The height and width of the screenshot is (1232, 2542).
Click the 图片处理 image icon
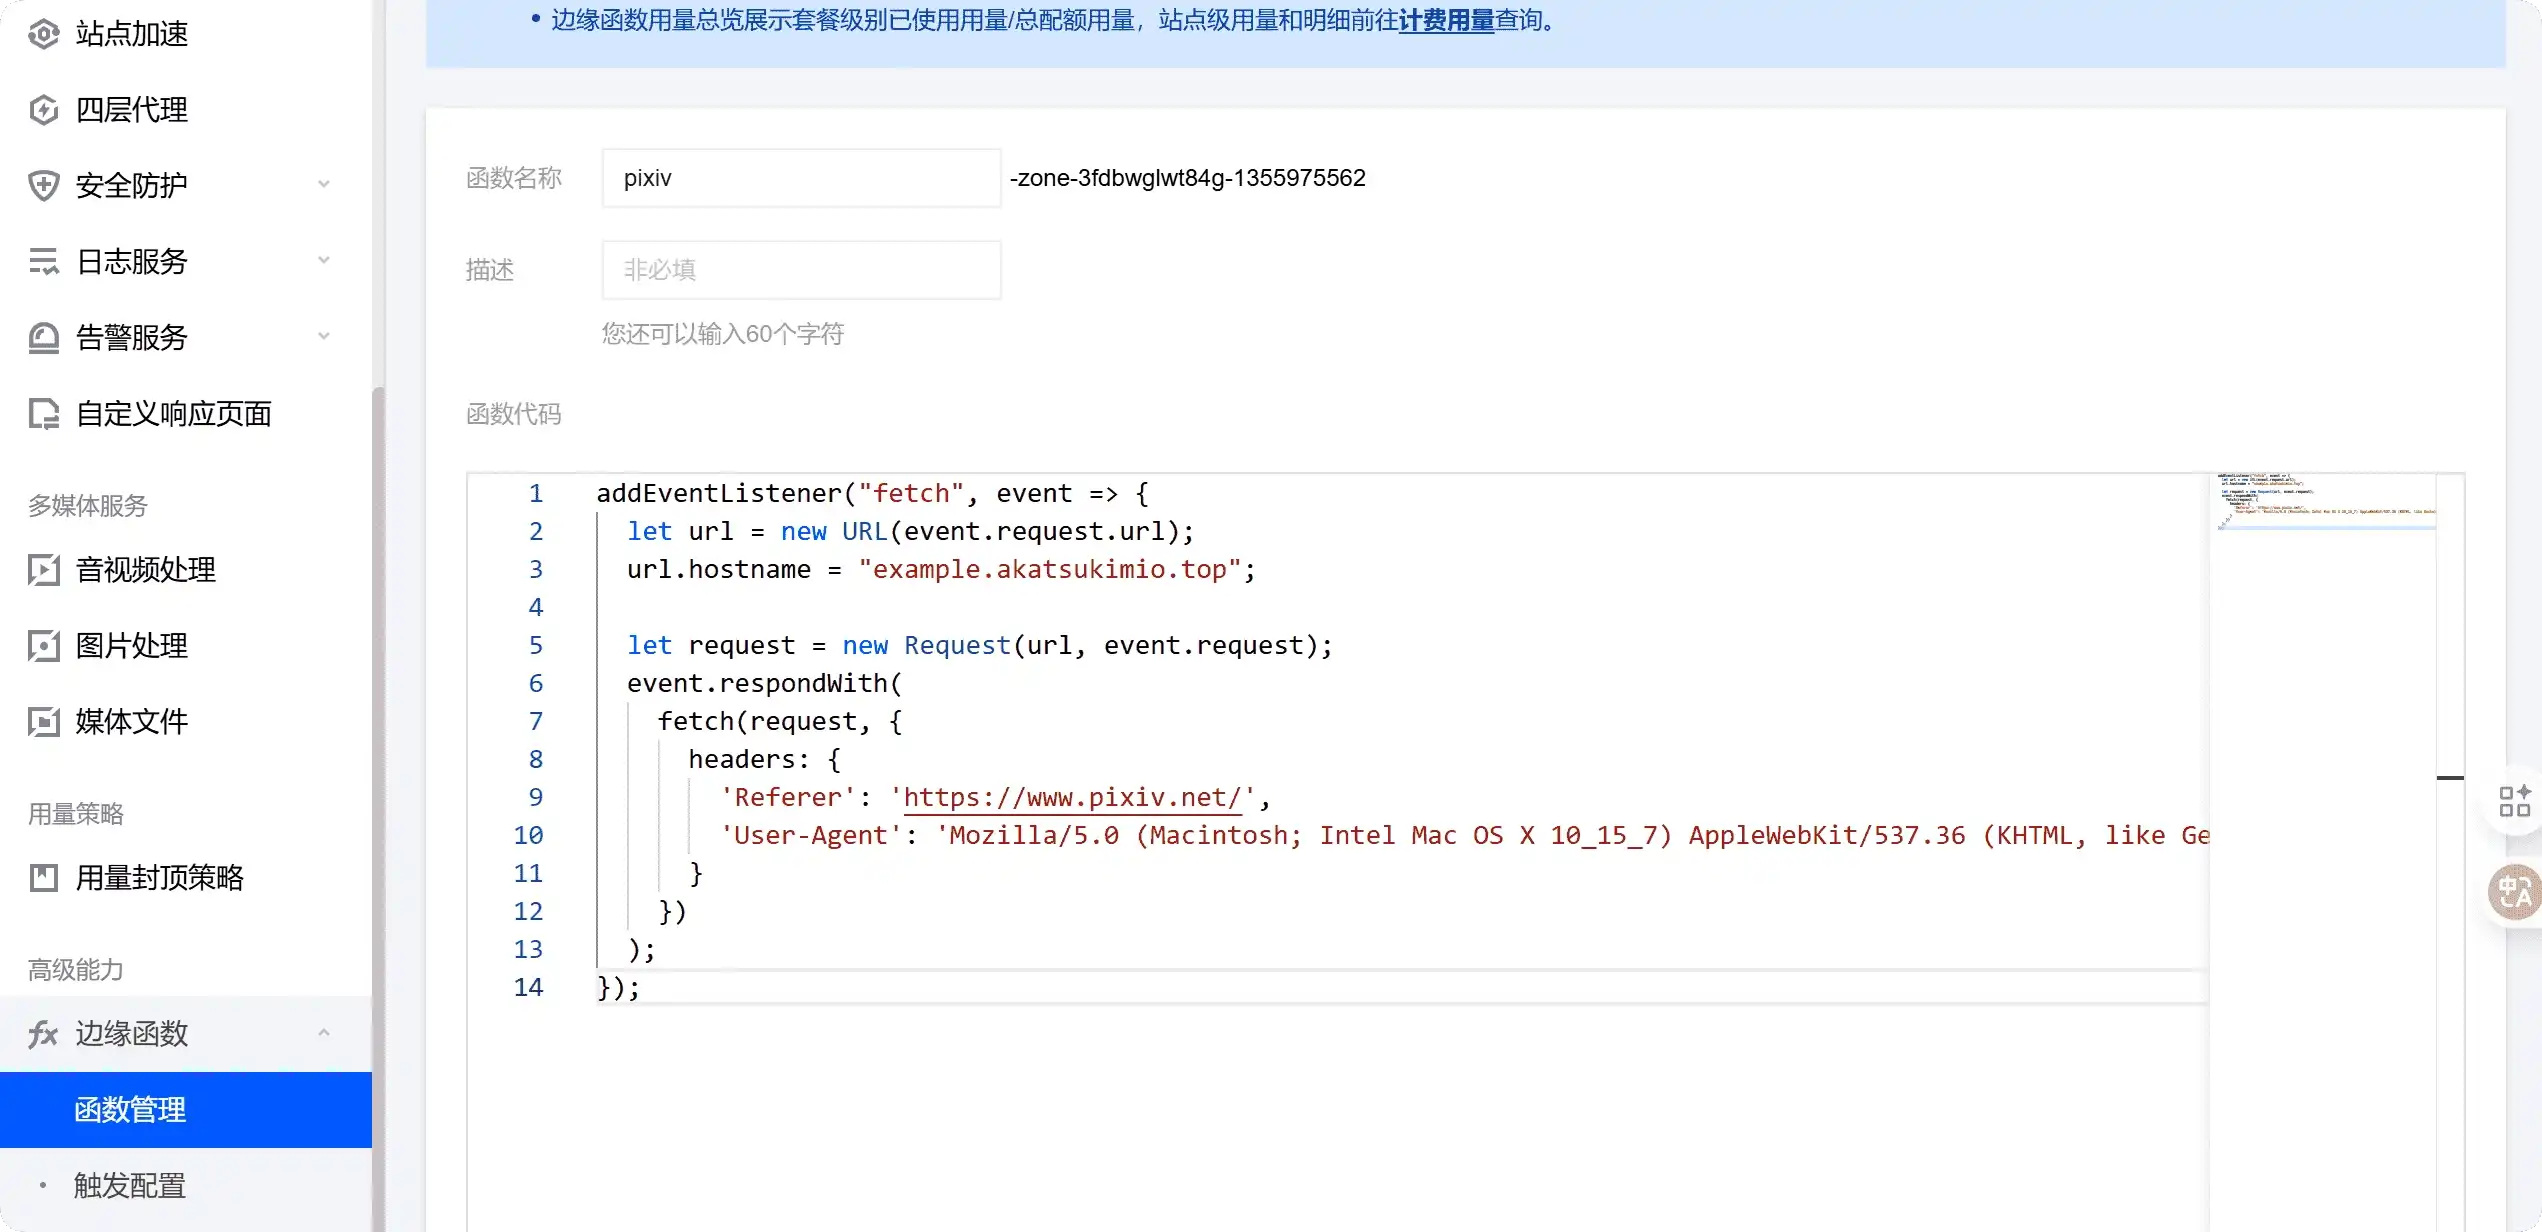click(x=44, y=646)
